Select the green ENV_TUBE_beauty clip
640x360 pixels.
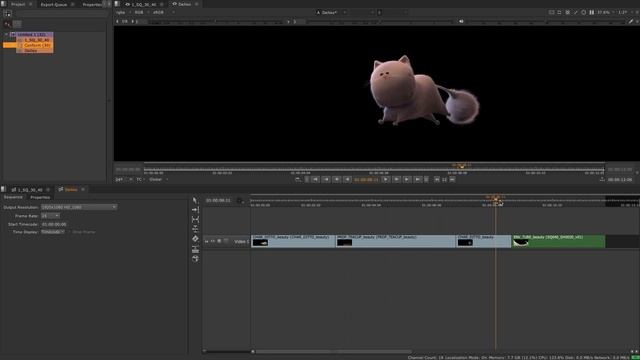558,241
